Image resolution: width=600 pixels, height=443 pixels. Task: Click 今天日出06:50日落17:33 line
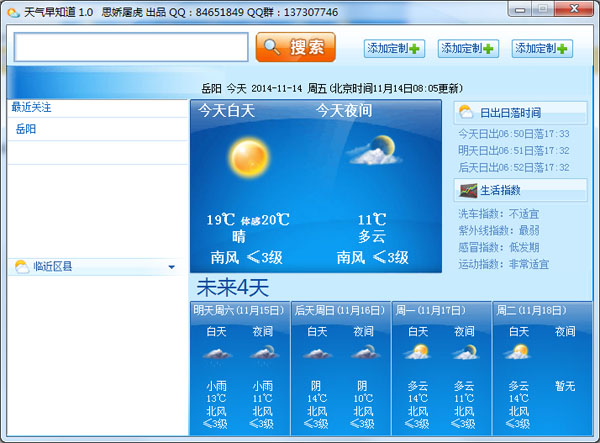pos(514,134)
